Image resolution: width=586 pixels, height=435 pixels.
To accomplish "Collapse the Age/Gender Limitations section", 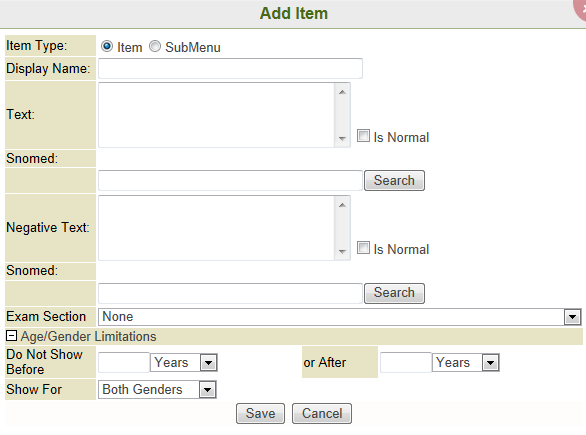I will point(11,336).
